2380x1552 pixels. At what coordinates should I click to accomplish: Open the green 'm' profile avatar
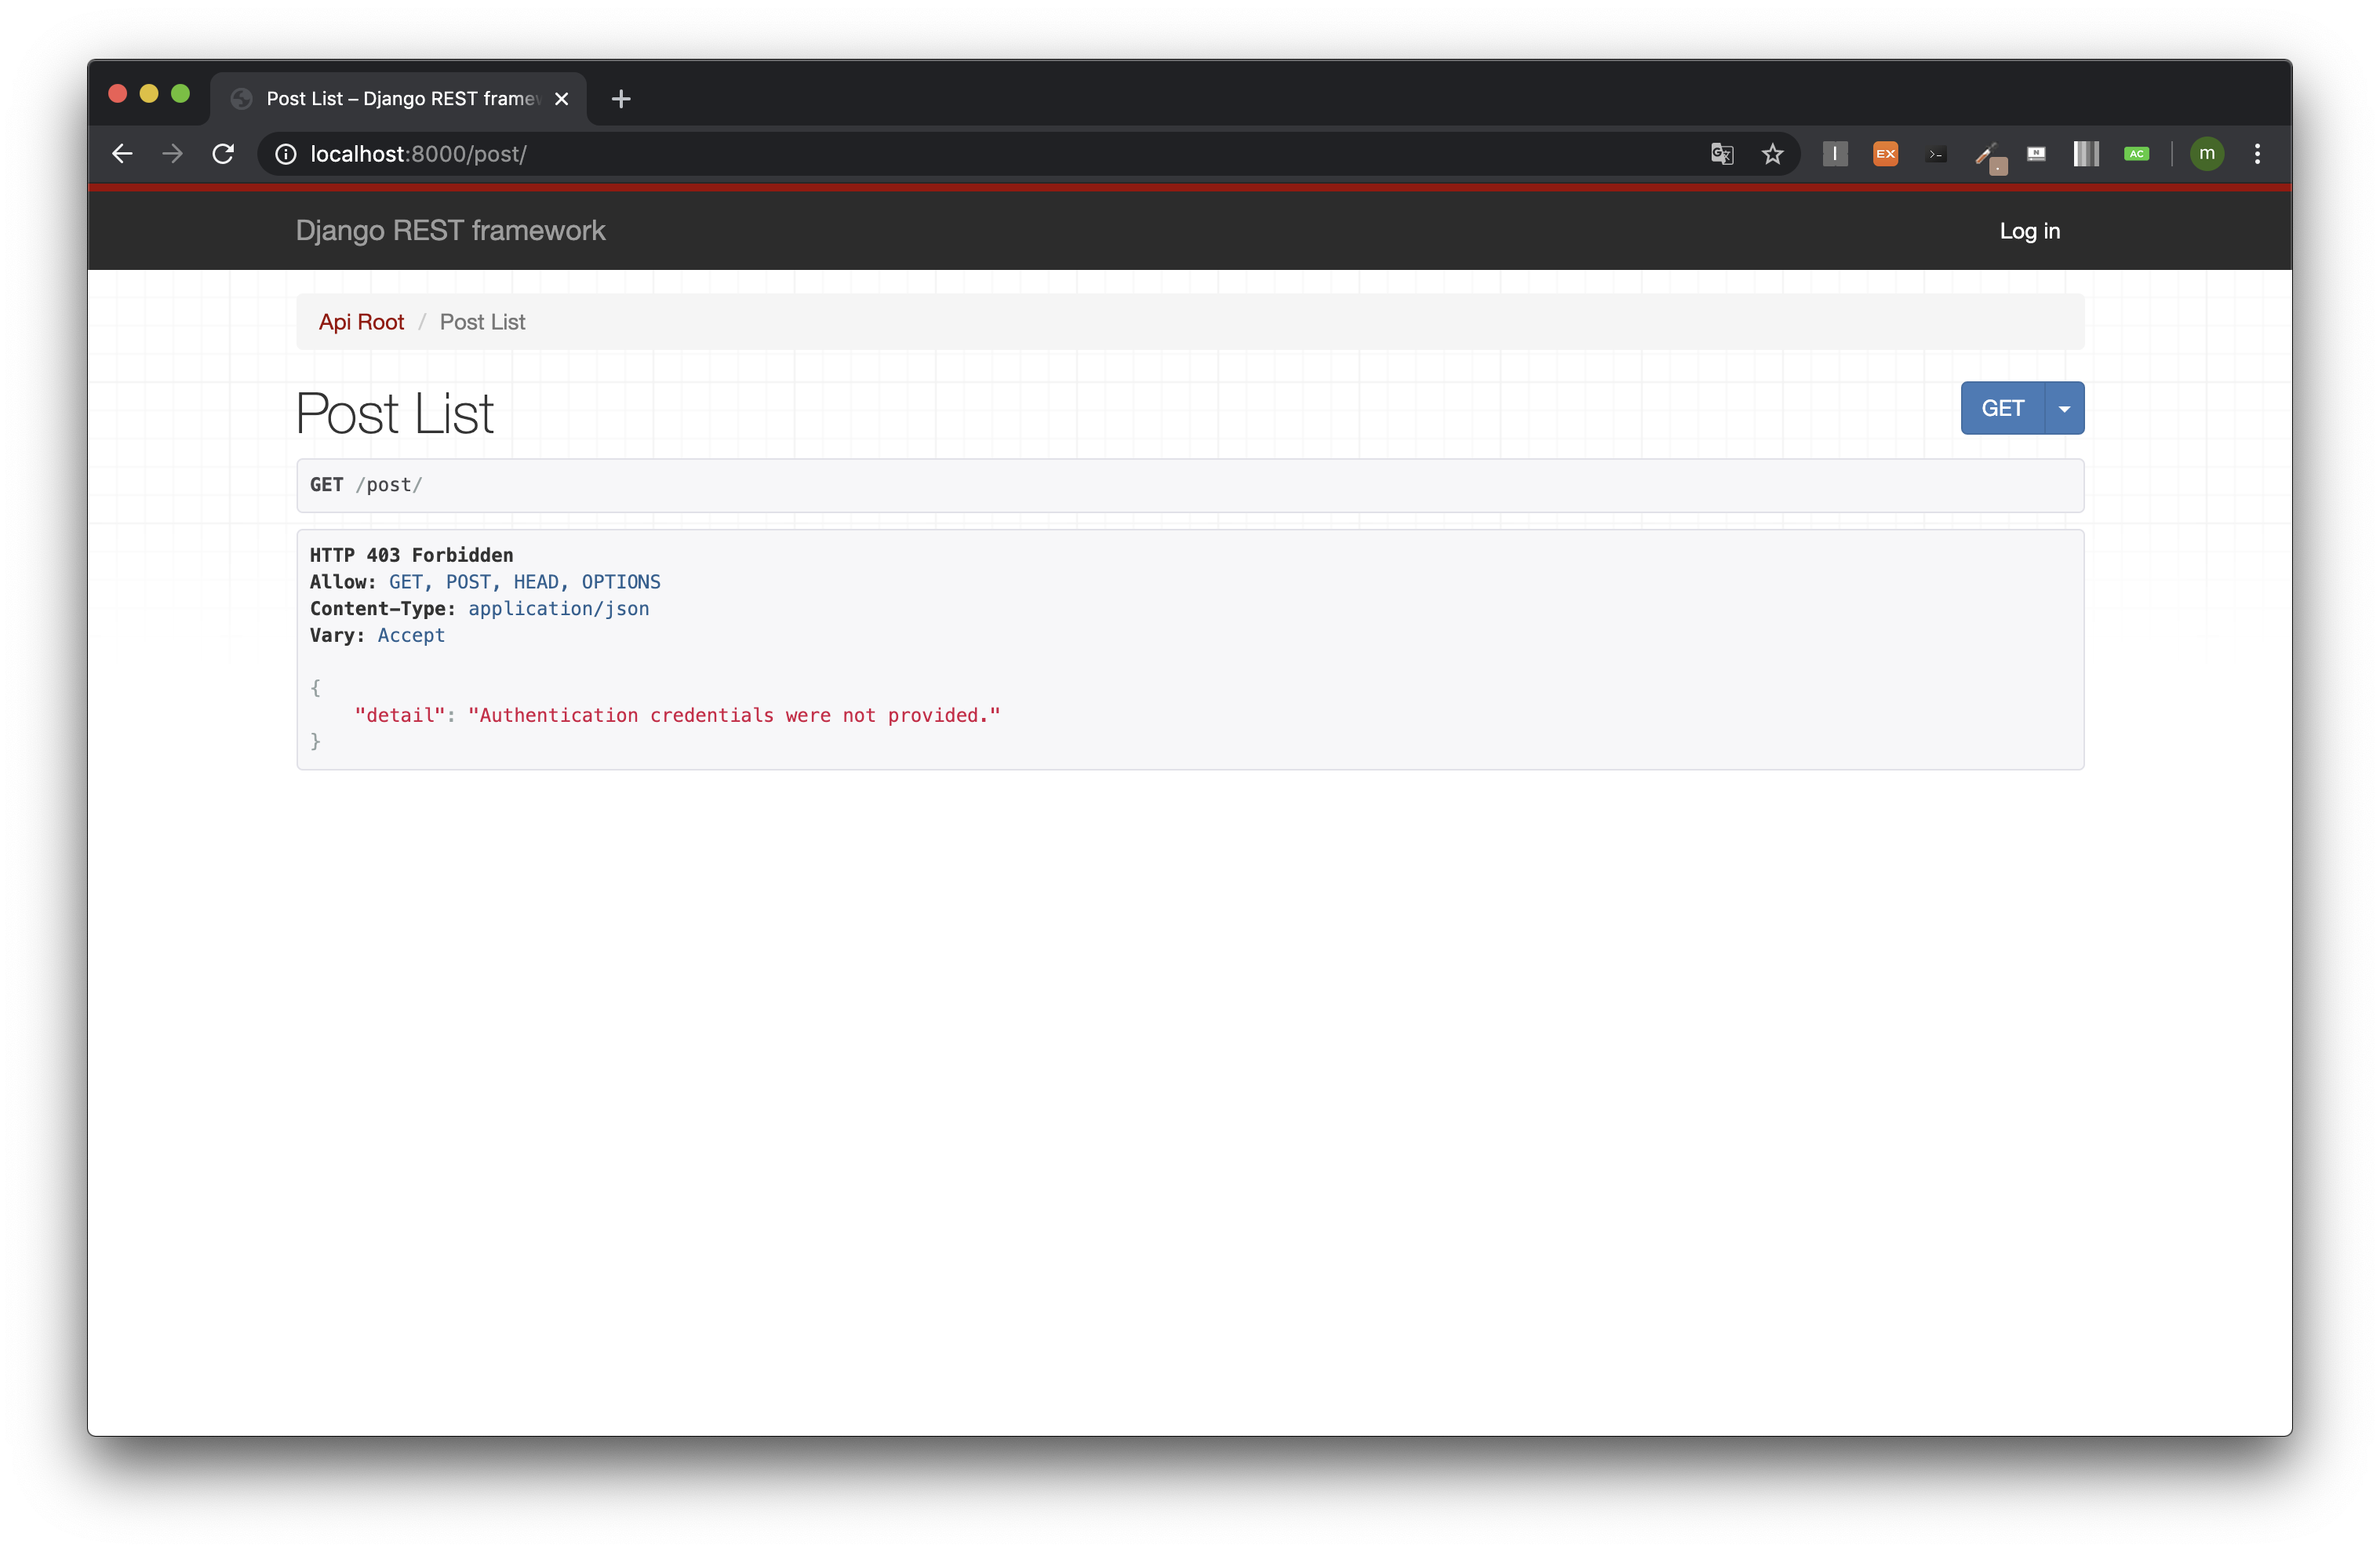(x=2207, y=154)
